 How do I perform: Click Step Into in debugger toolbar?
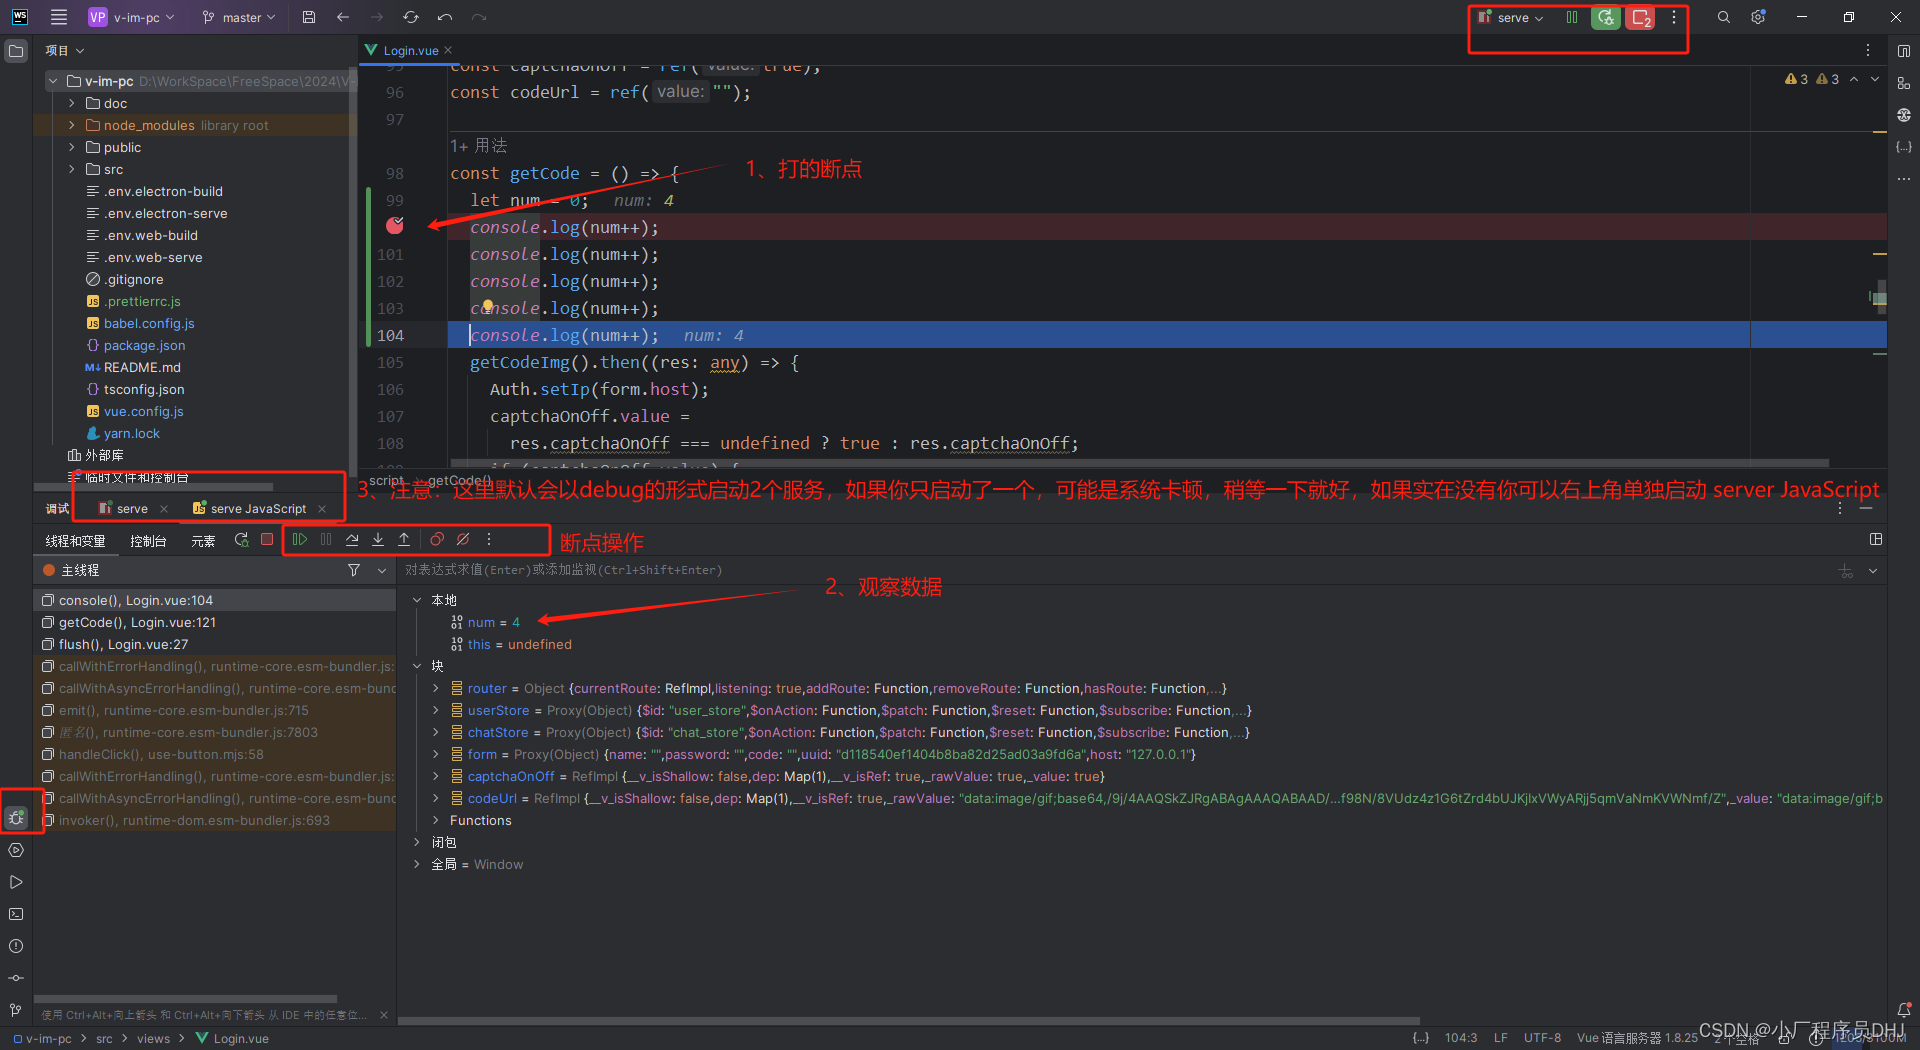pos(378,539)
